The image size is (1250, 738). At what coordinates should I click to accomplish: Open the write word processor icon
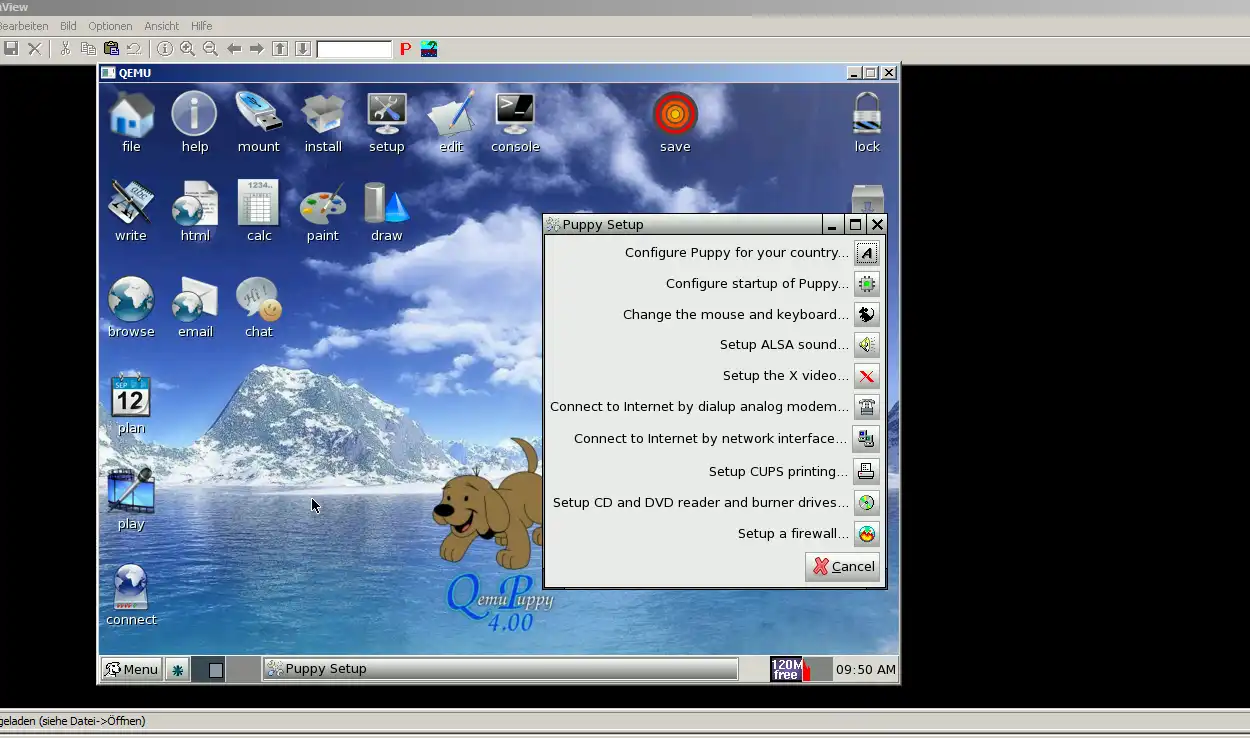click(131, 212)
